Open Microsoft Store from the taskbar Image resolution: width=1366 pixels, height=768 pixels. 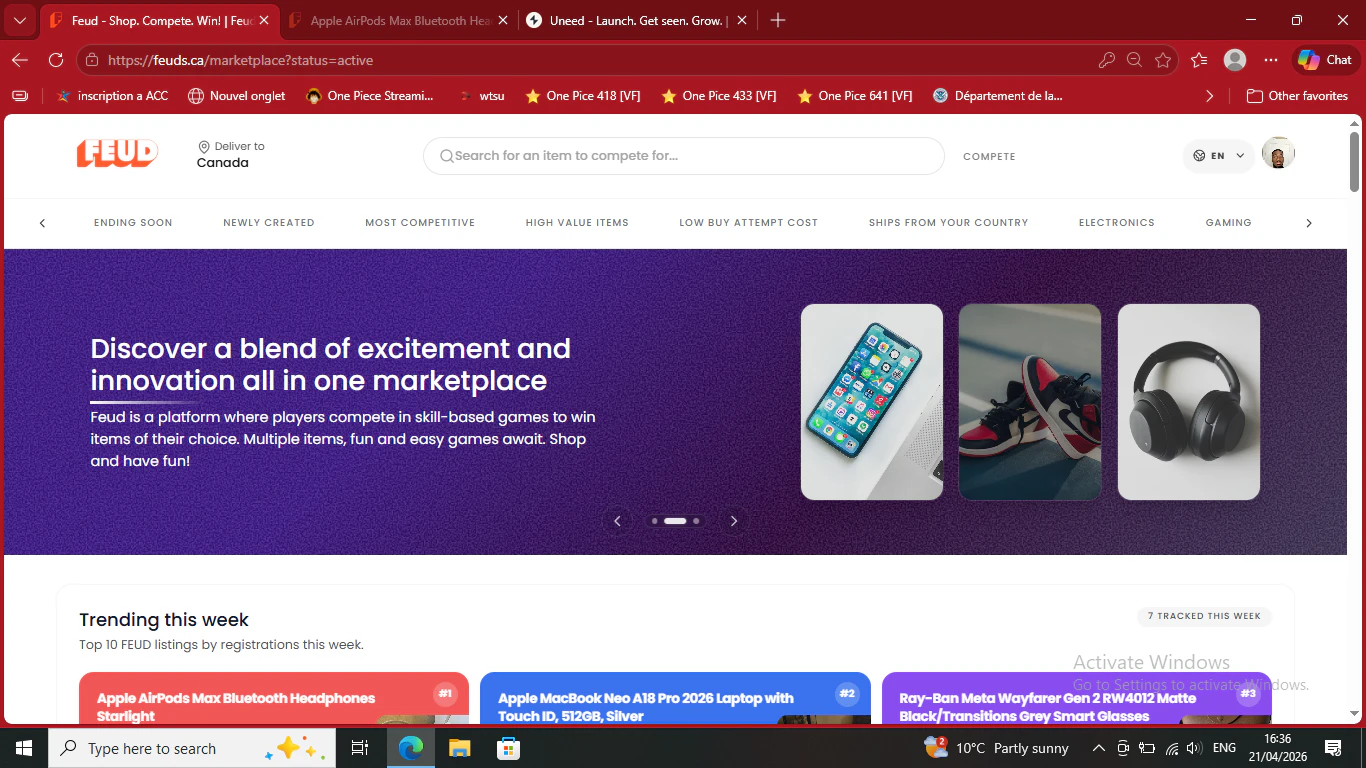(509, 748)
